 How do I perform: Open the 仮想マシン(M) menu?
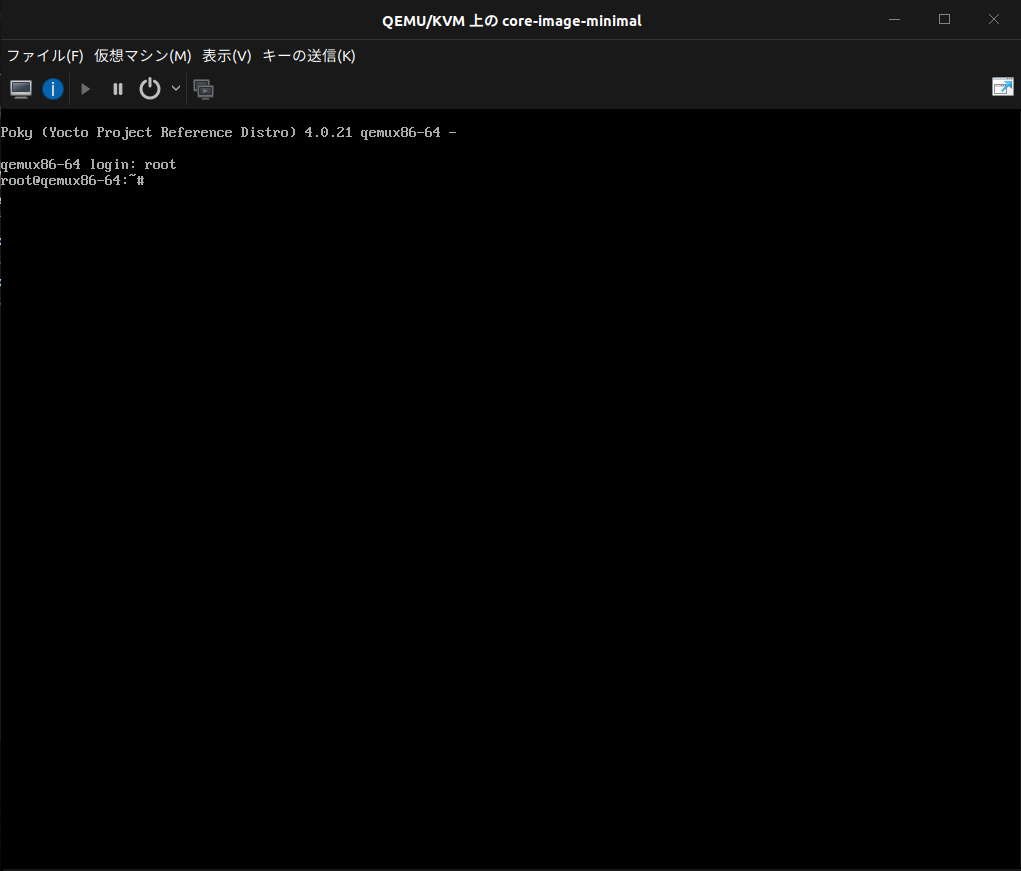click(x=143, y=56)
